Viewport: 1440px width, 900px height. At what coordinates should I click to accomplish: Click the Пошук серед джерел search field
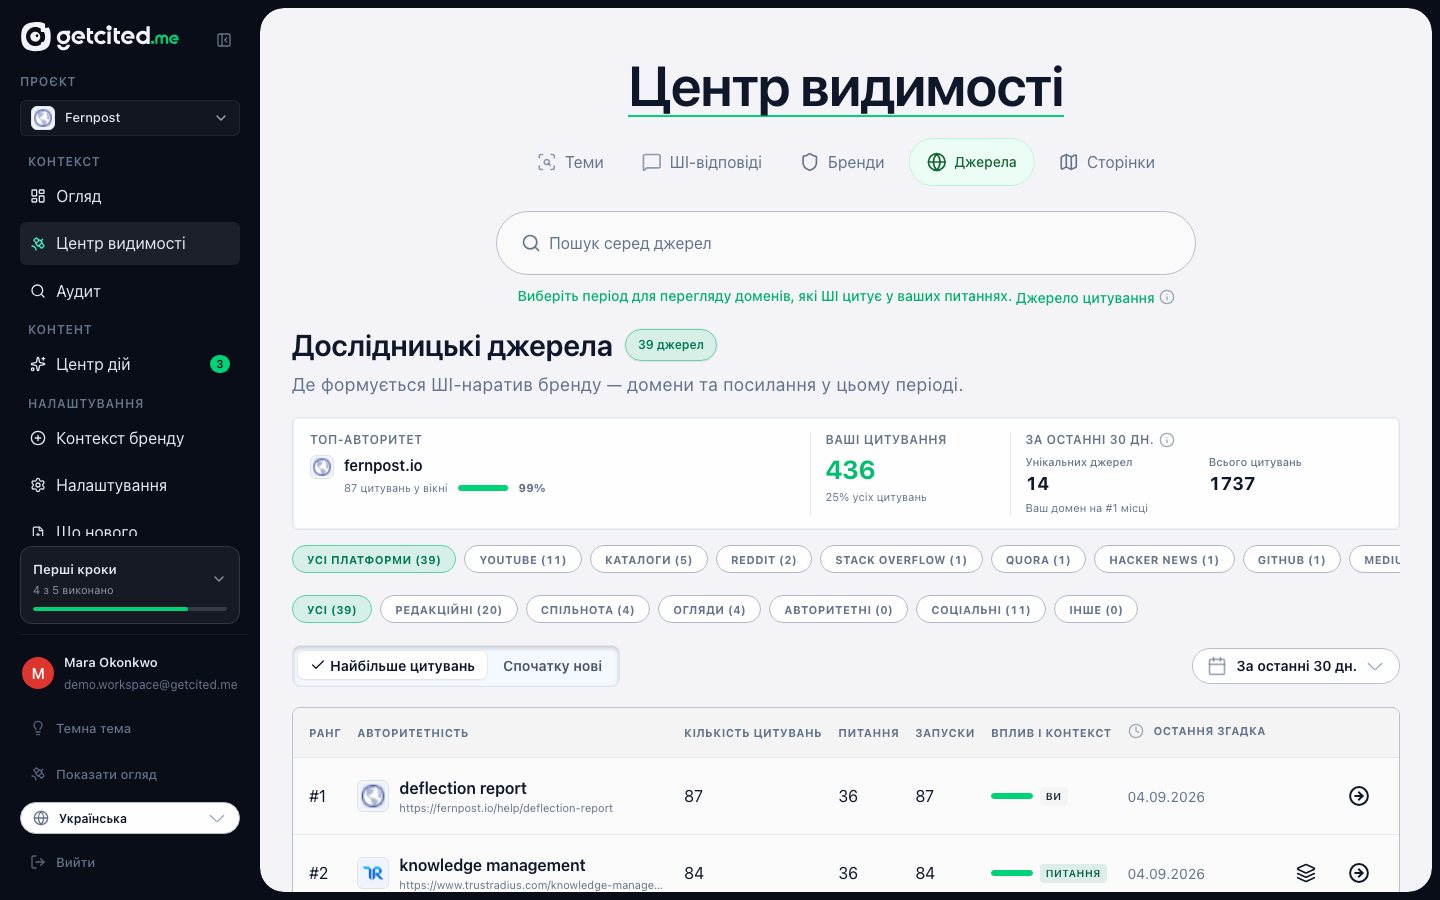point(846,243)
